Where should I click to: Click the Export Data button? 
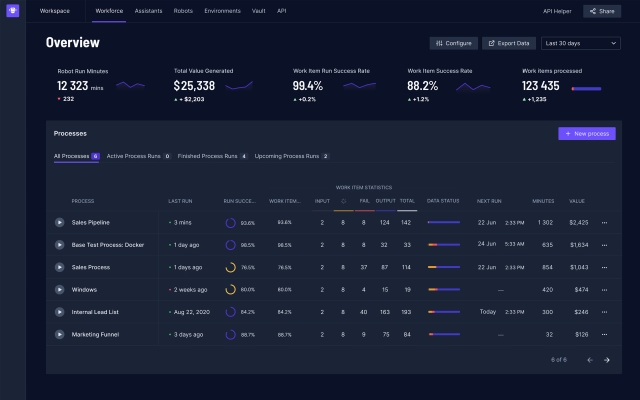(509, 43)
